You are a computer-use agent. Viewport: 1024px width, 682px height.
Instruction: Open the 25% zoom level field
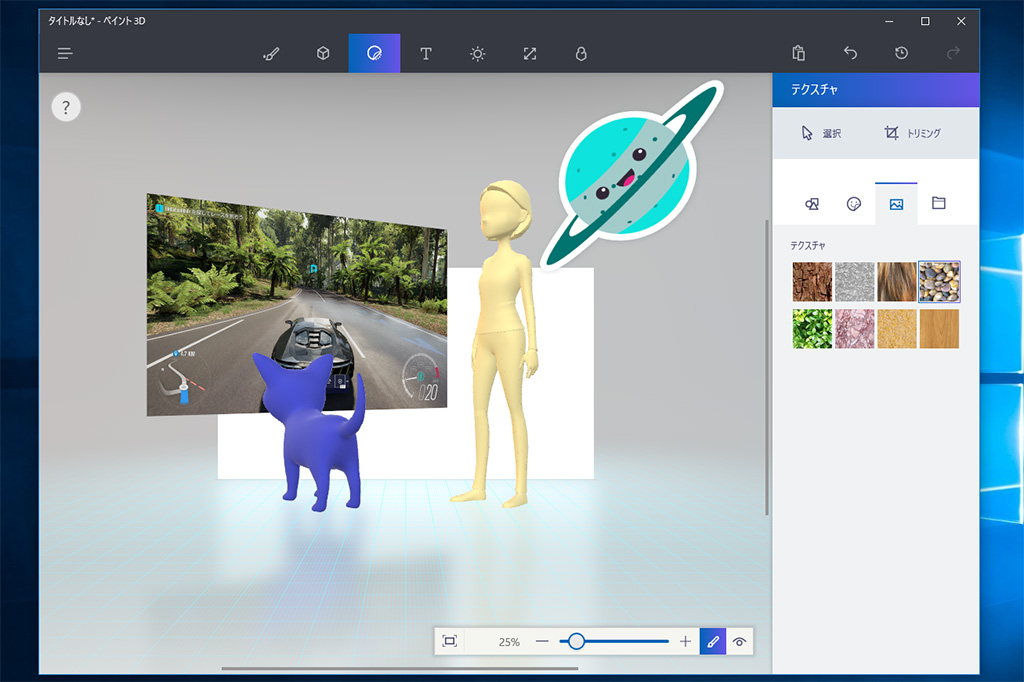tap(509, 641)
